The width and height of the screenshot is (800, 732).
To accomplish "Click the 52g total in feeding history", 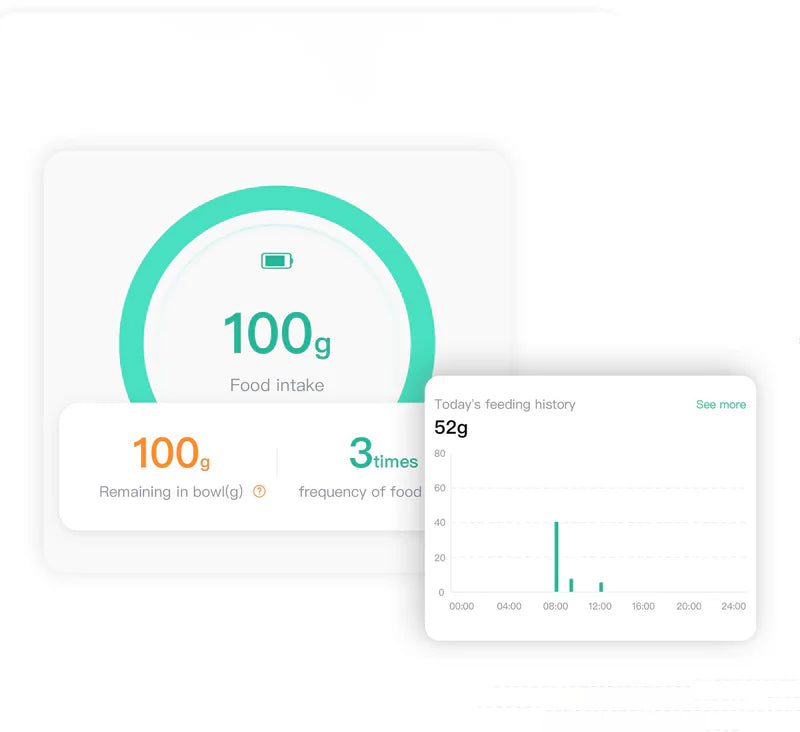I will click(451, 429).
